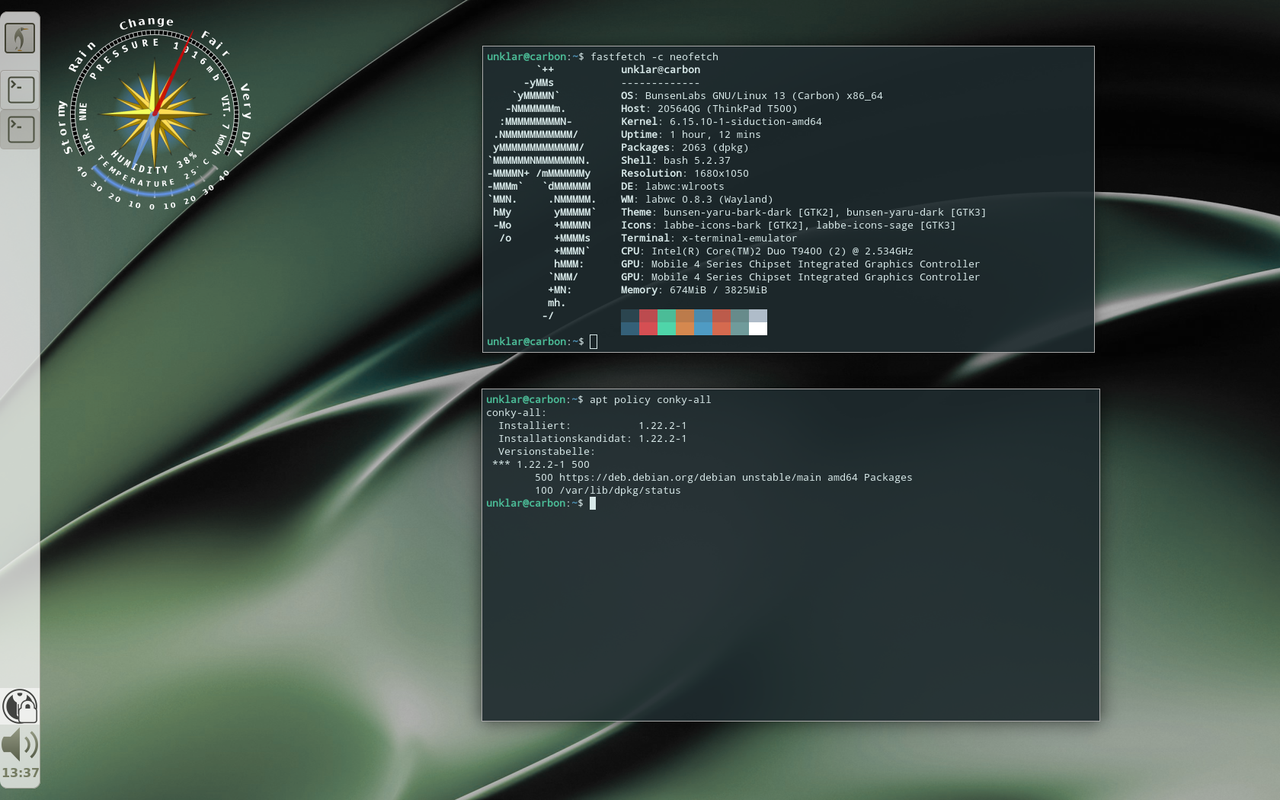Viewport: 1280px width, 800px height.
Task: Click the Terminal line 'x-terminal-emulator'
Action: (710, 239)
